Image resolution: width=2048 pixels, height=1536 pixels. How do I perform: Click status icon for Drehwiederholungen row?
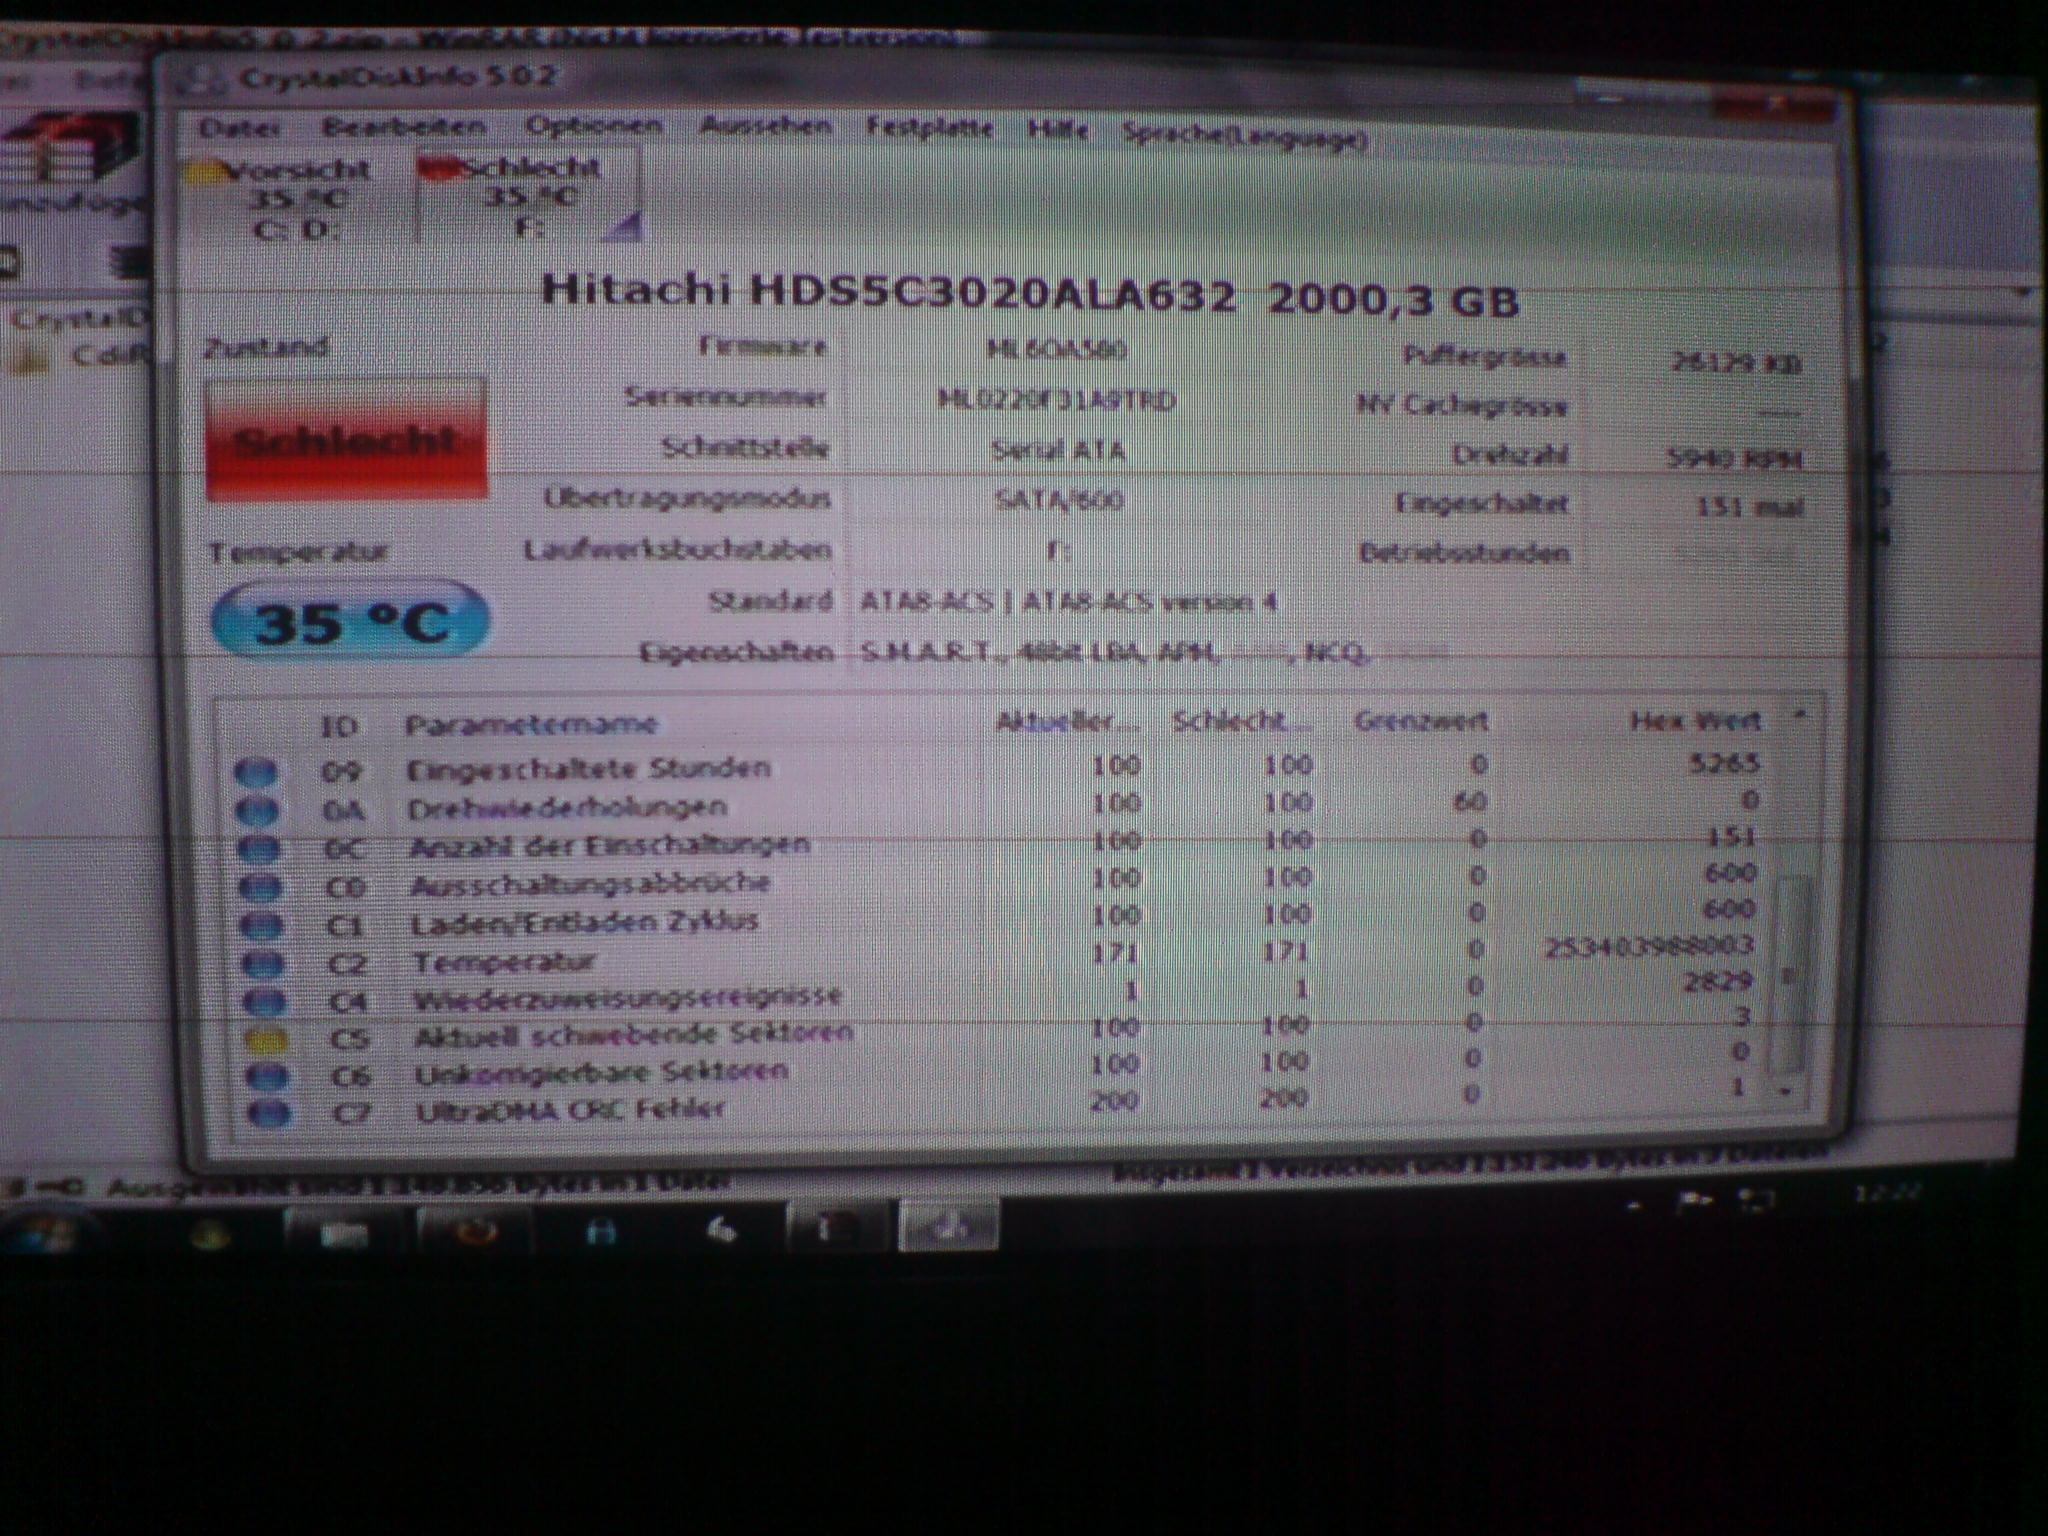[257, 811]
